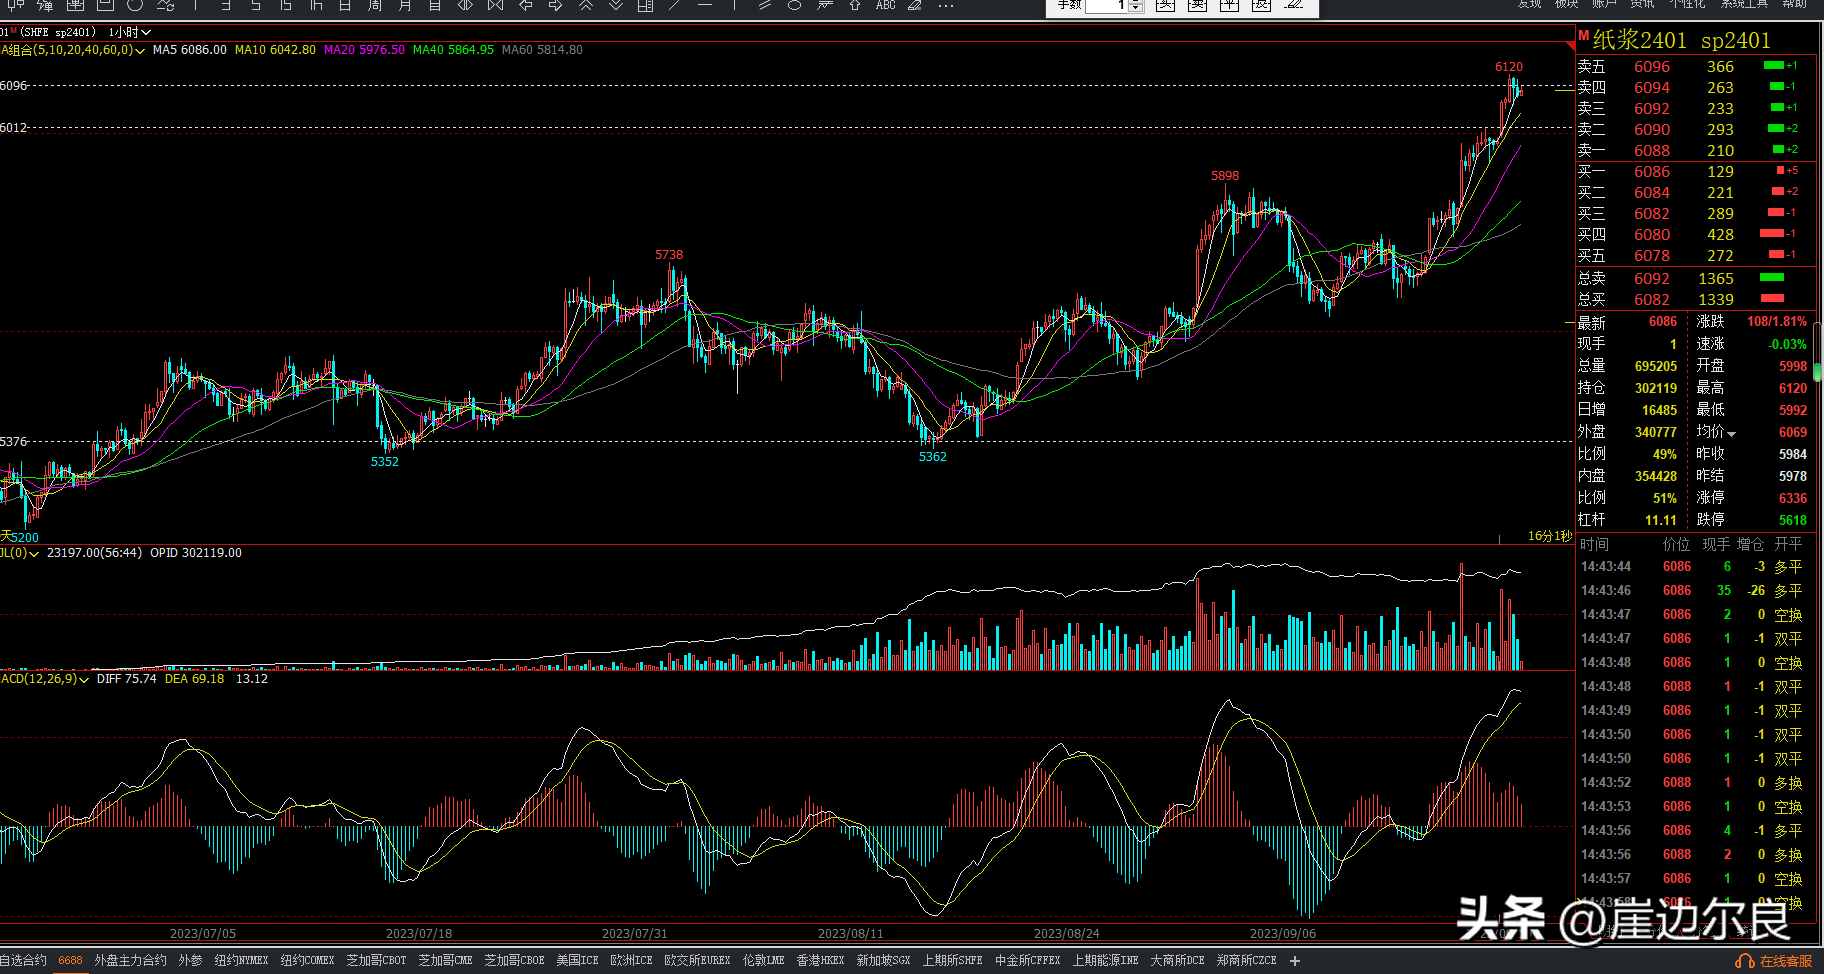Switch to 1-minute chart period icon
This screenshot has height=974, width=1824.
pyautogui.click(x=194, y=5)
